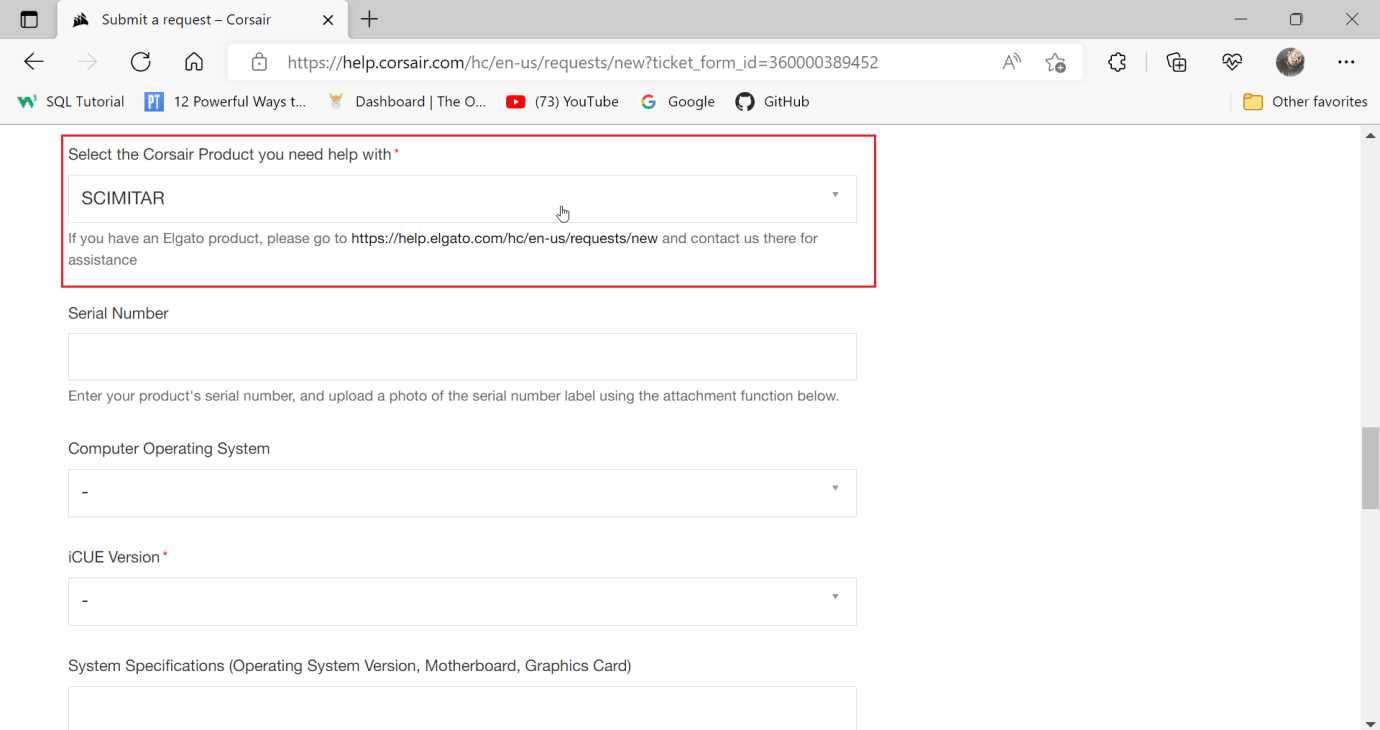Click the 'Computer Operating System' label

click(x=169, y=448)
